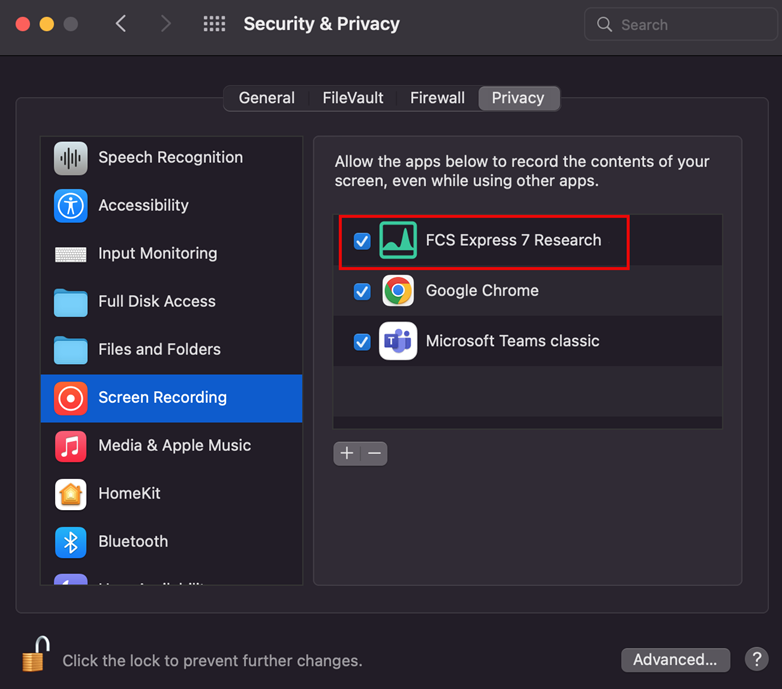Click the Media & Apple Music icon
The width and height of the screenshot is (782, 689).
(70, 446)
